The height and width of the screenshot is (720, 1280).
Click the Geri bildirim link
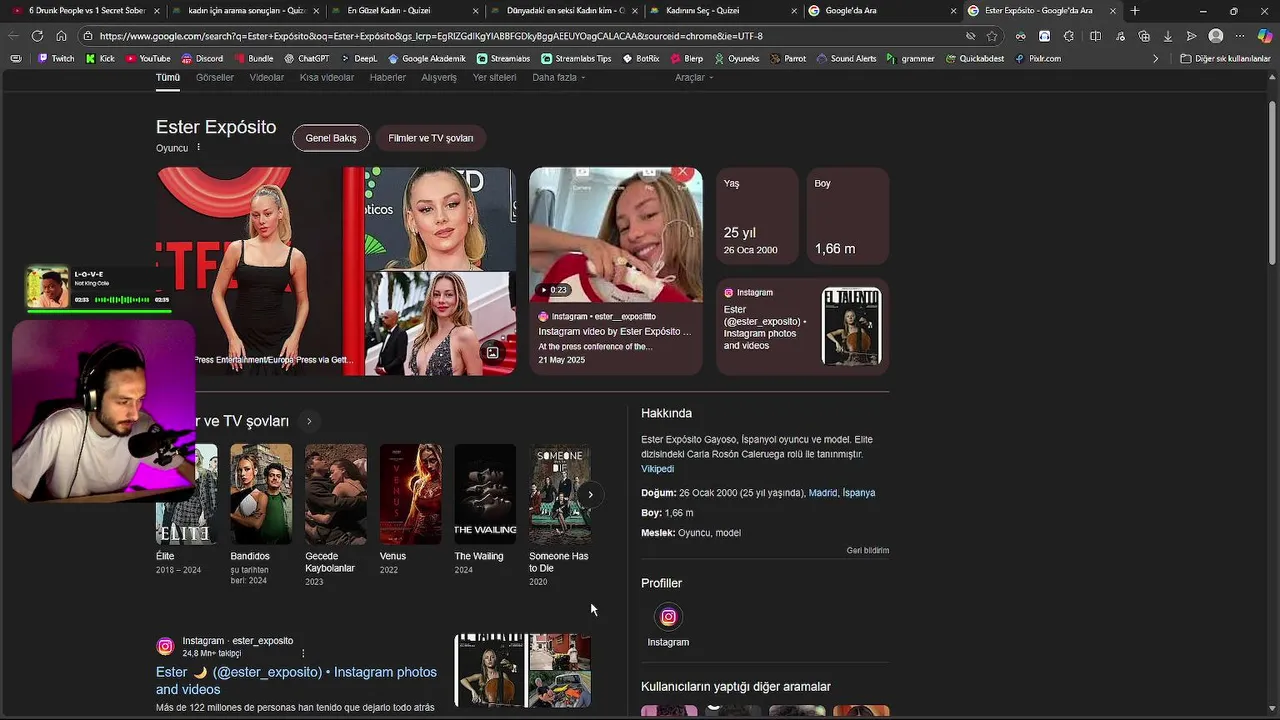point(868,551)
